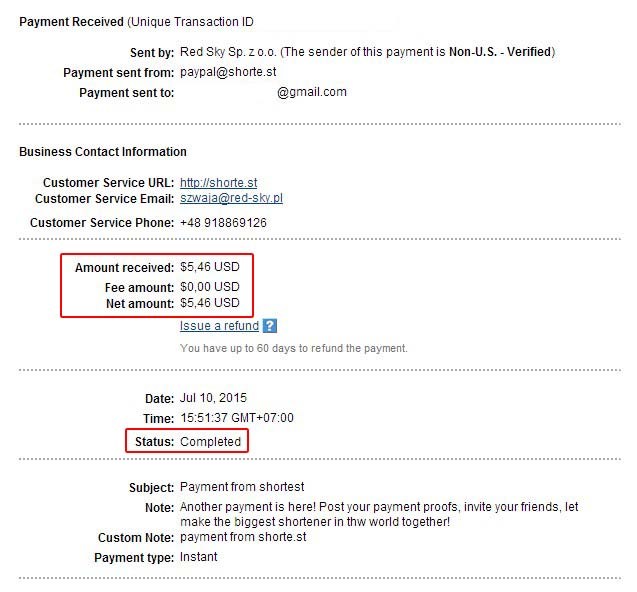637x592 pixels.
Task: Click the Net amount value
Action: click(x=210, y=303)
